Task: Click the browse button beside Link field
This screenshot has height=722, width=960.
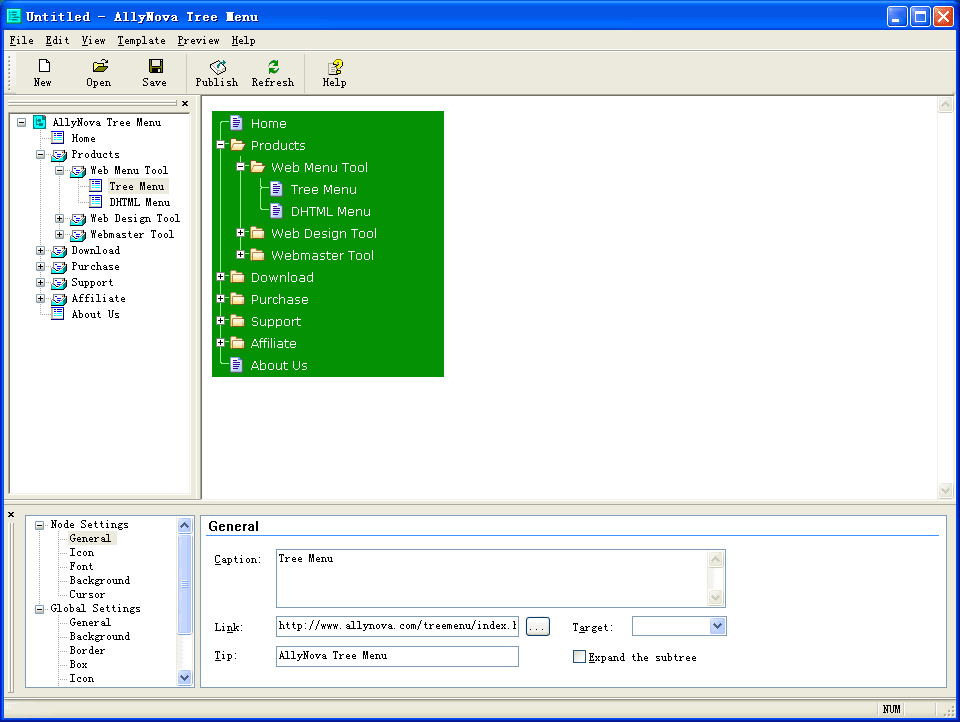Action: [x=538, y=627]
